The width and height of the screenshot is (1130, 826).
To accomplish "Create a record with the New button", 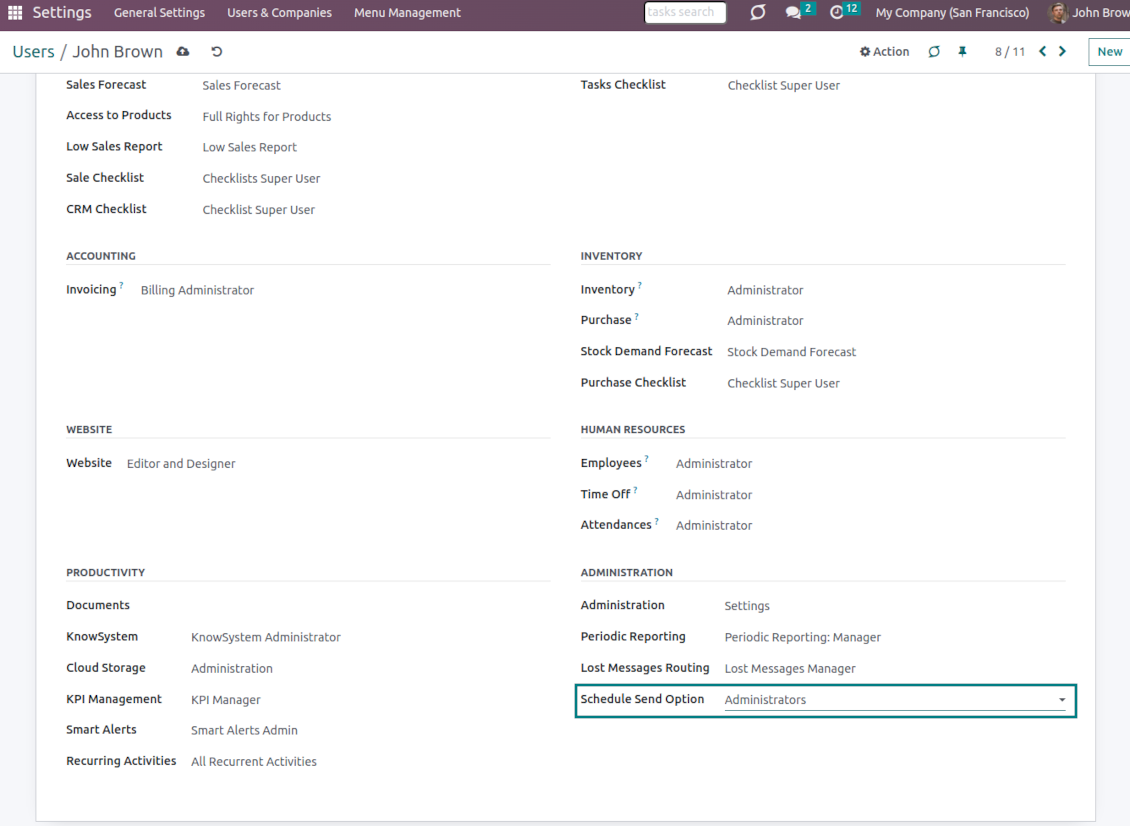I will point(1109,51).
